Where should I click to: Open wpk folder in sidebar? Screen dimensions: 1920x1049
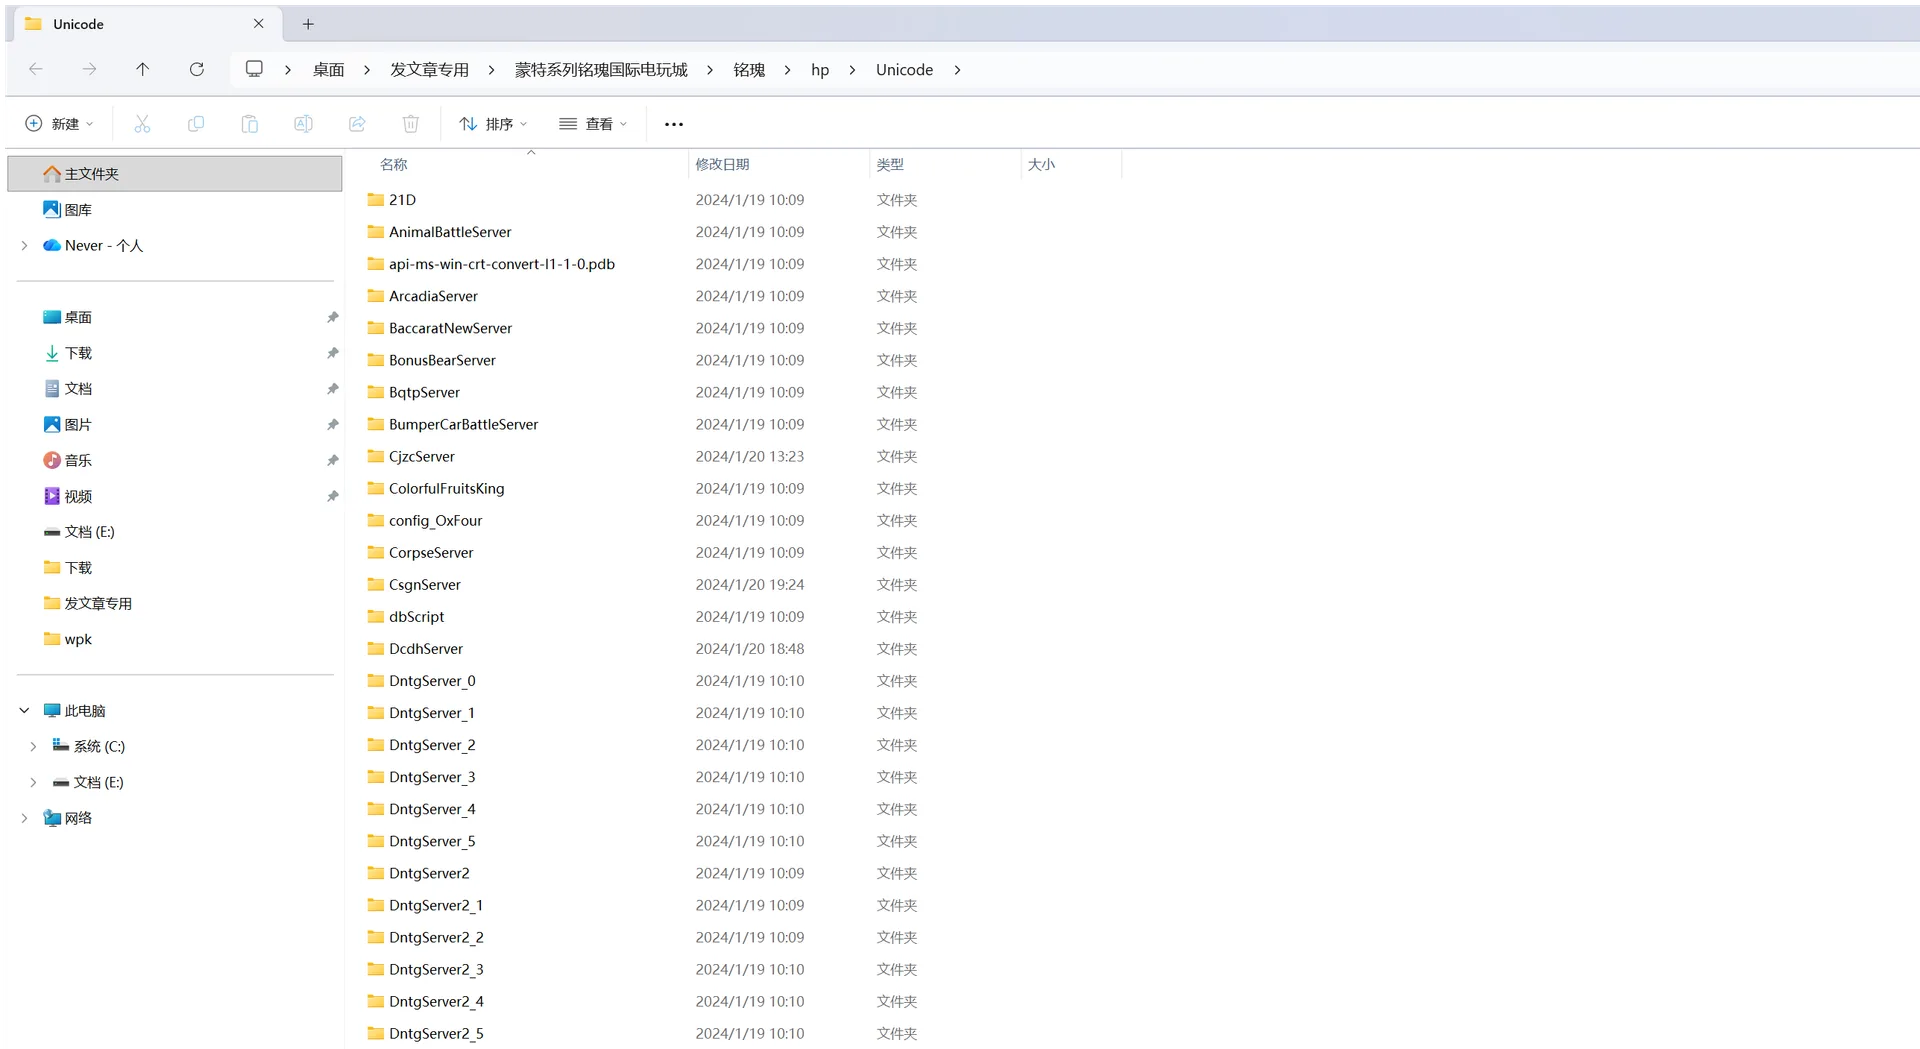[78, 639]
